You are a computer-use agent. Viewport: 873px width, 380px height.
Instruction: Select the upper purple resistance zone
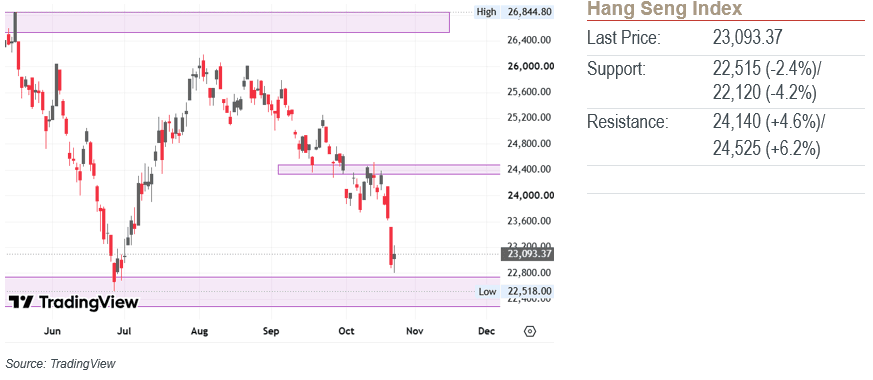point(227,22)
